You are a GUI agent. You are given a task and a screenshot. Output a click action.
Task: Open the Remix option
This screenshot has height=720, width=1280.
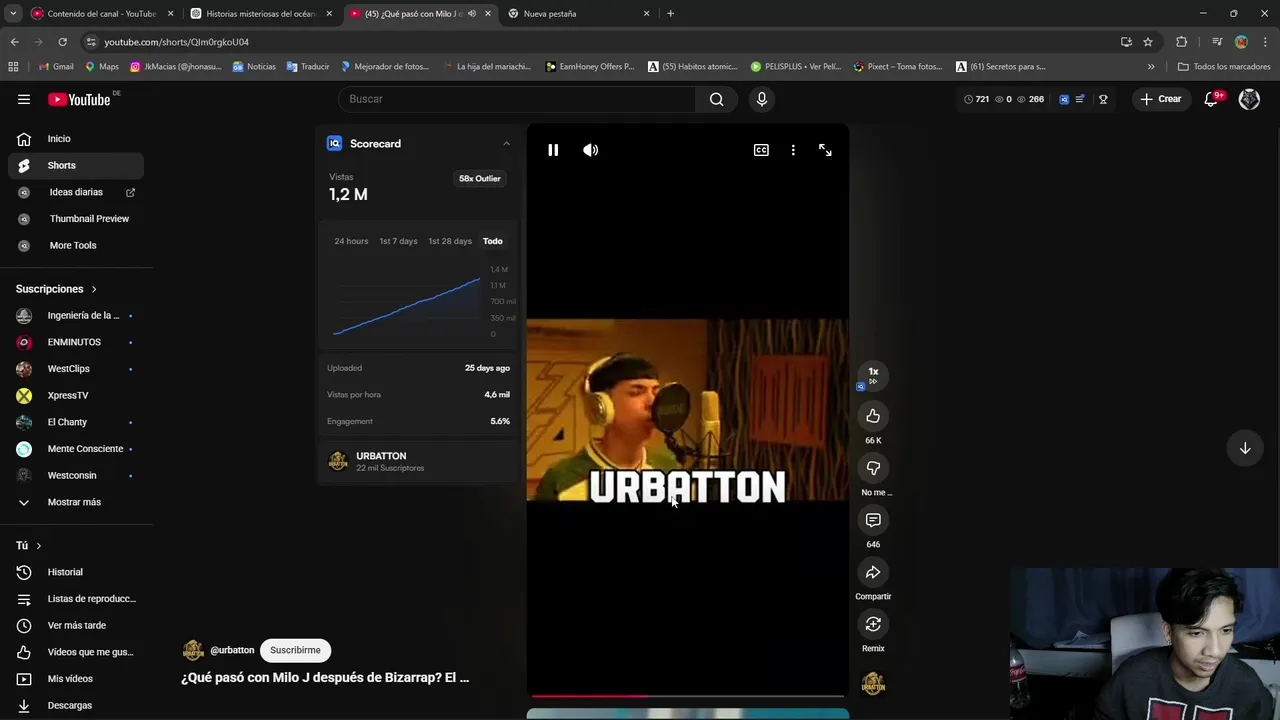873,624
